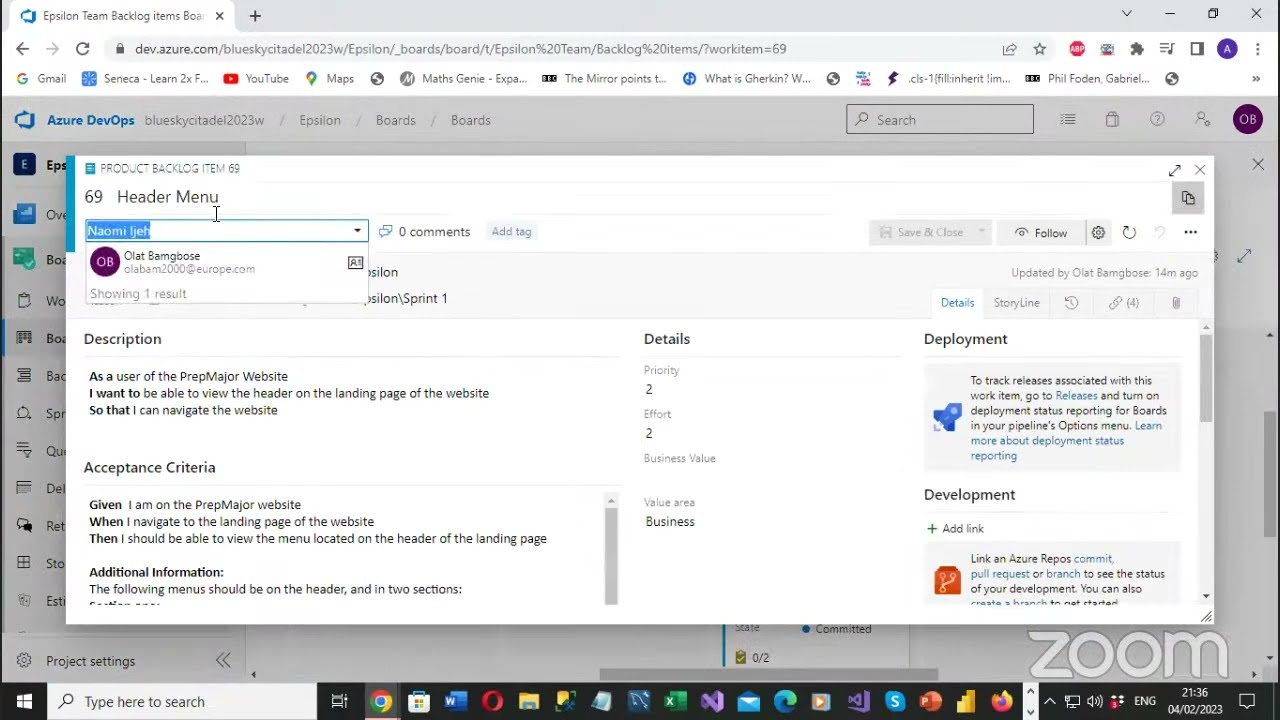Add a tag to the work item
The height and width of the screenshot is (720, 1280).
pos(511,231)
